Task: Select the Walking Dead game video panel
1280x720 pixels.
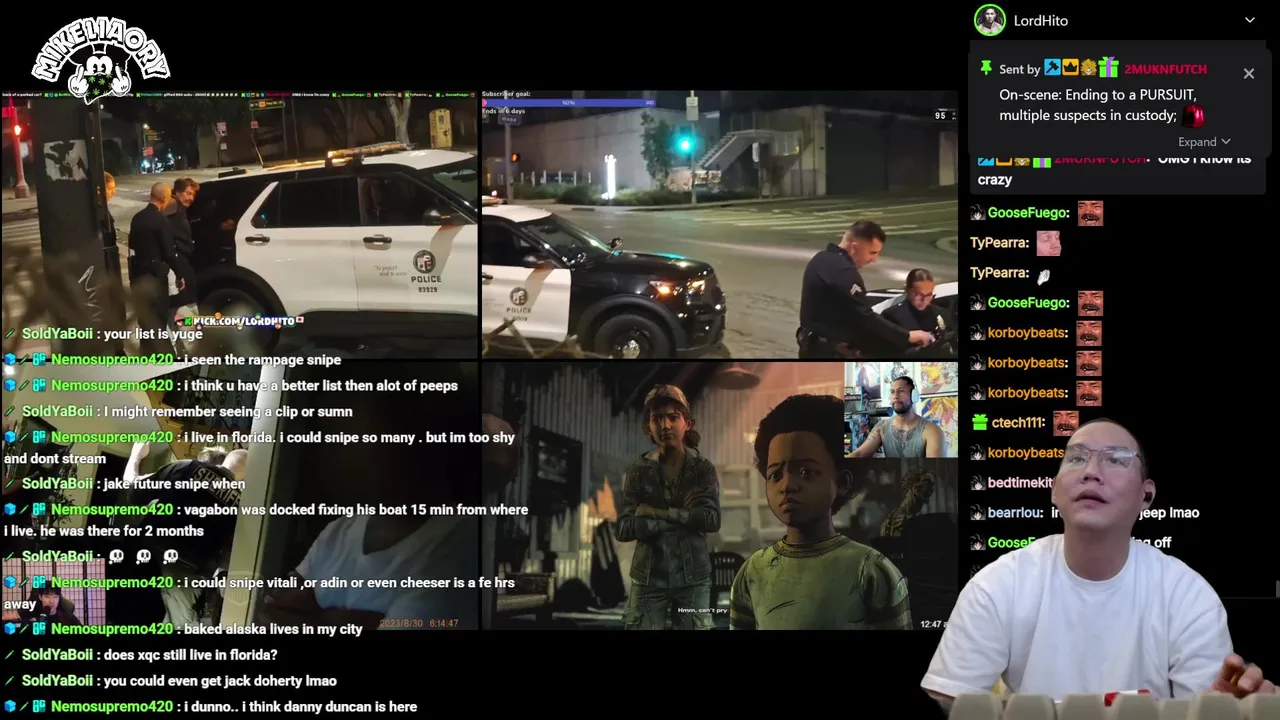Action: (x=719, y=496)
